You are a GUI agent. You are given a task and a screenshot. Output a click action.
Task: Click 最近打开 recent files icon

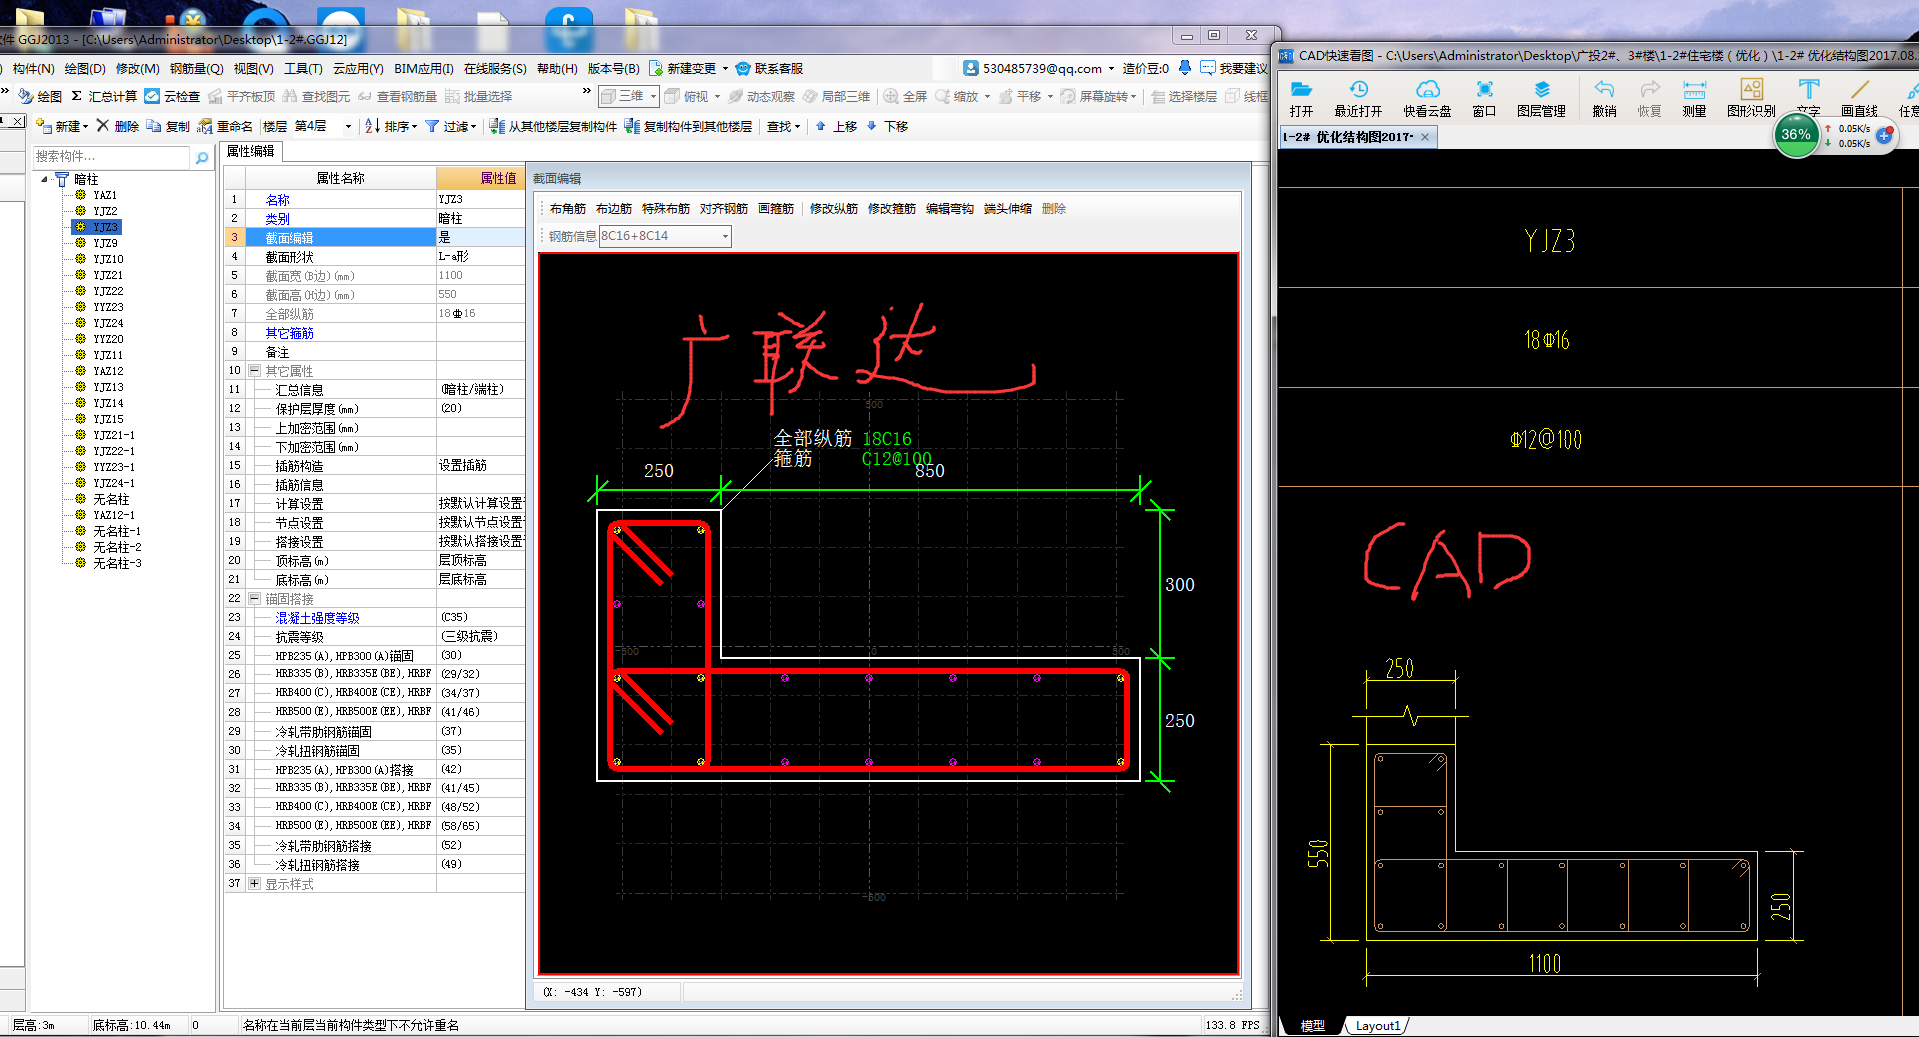coord(1358,98)
